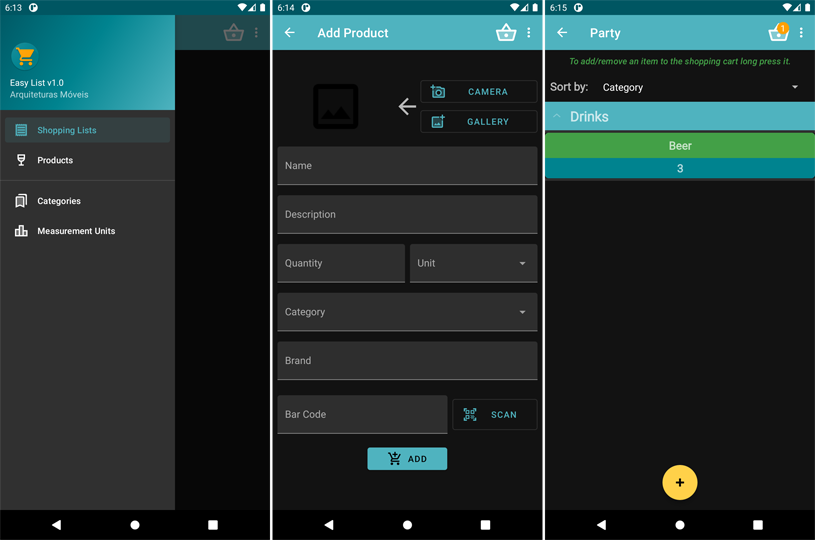Tap the product image placeholder

[336, 106]
